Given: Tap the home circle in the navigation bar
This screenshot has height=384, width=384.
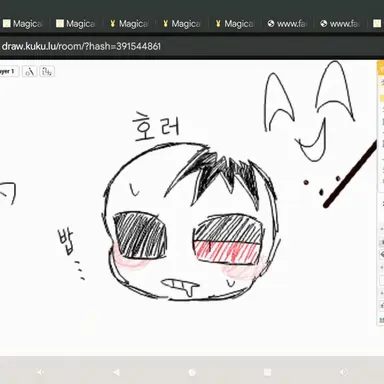Looking at the screenshot, I should tap(192, 372).
